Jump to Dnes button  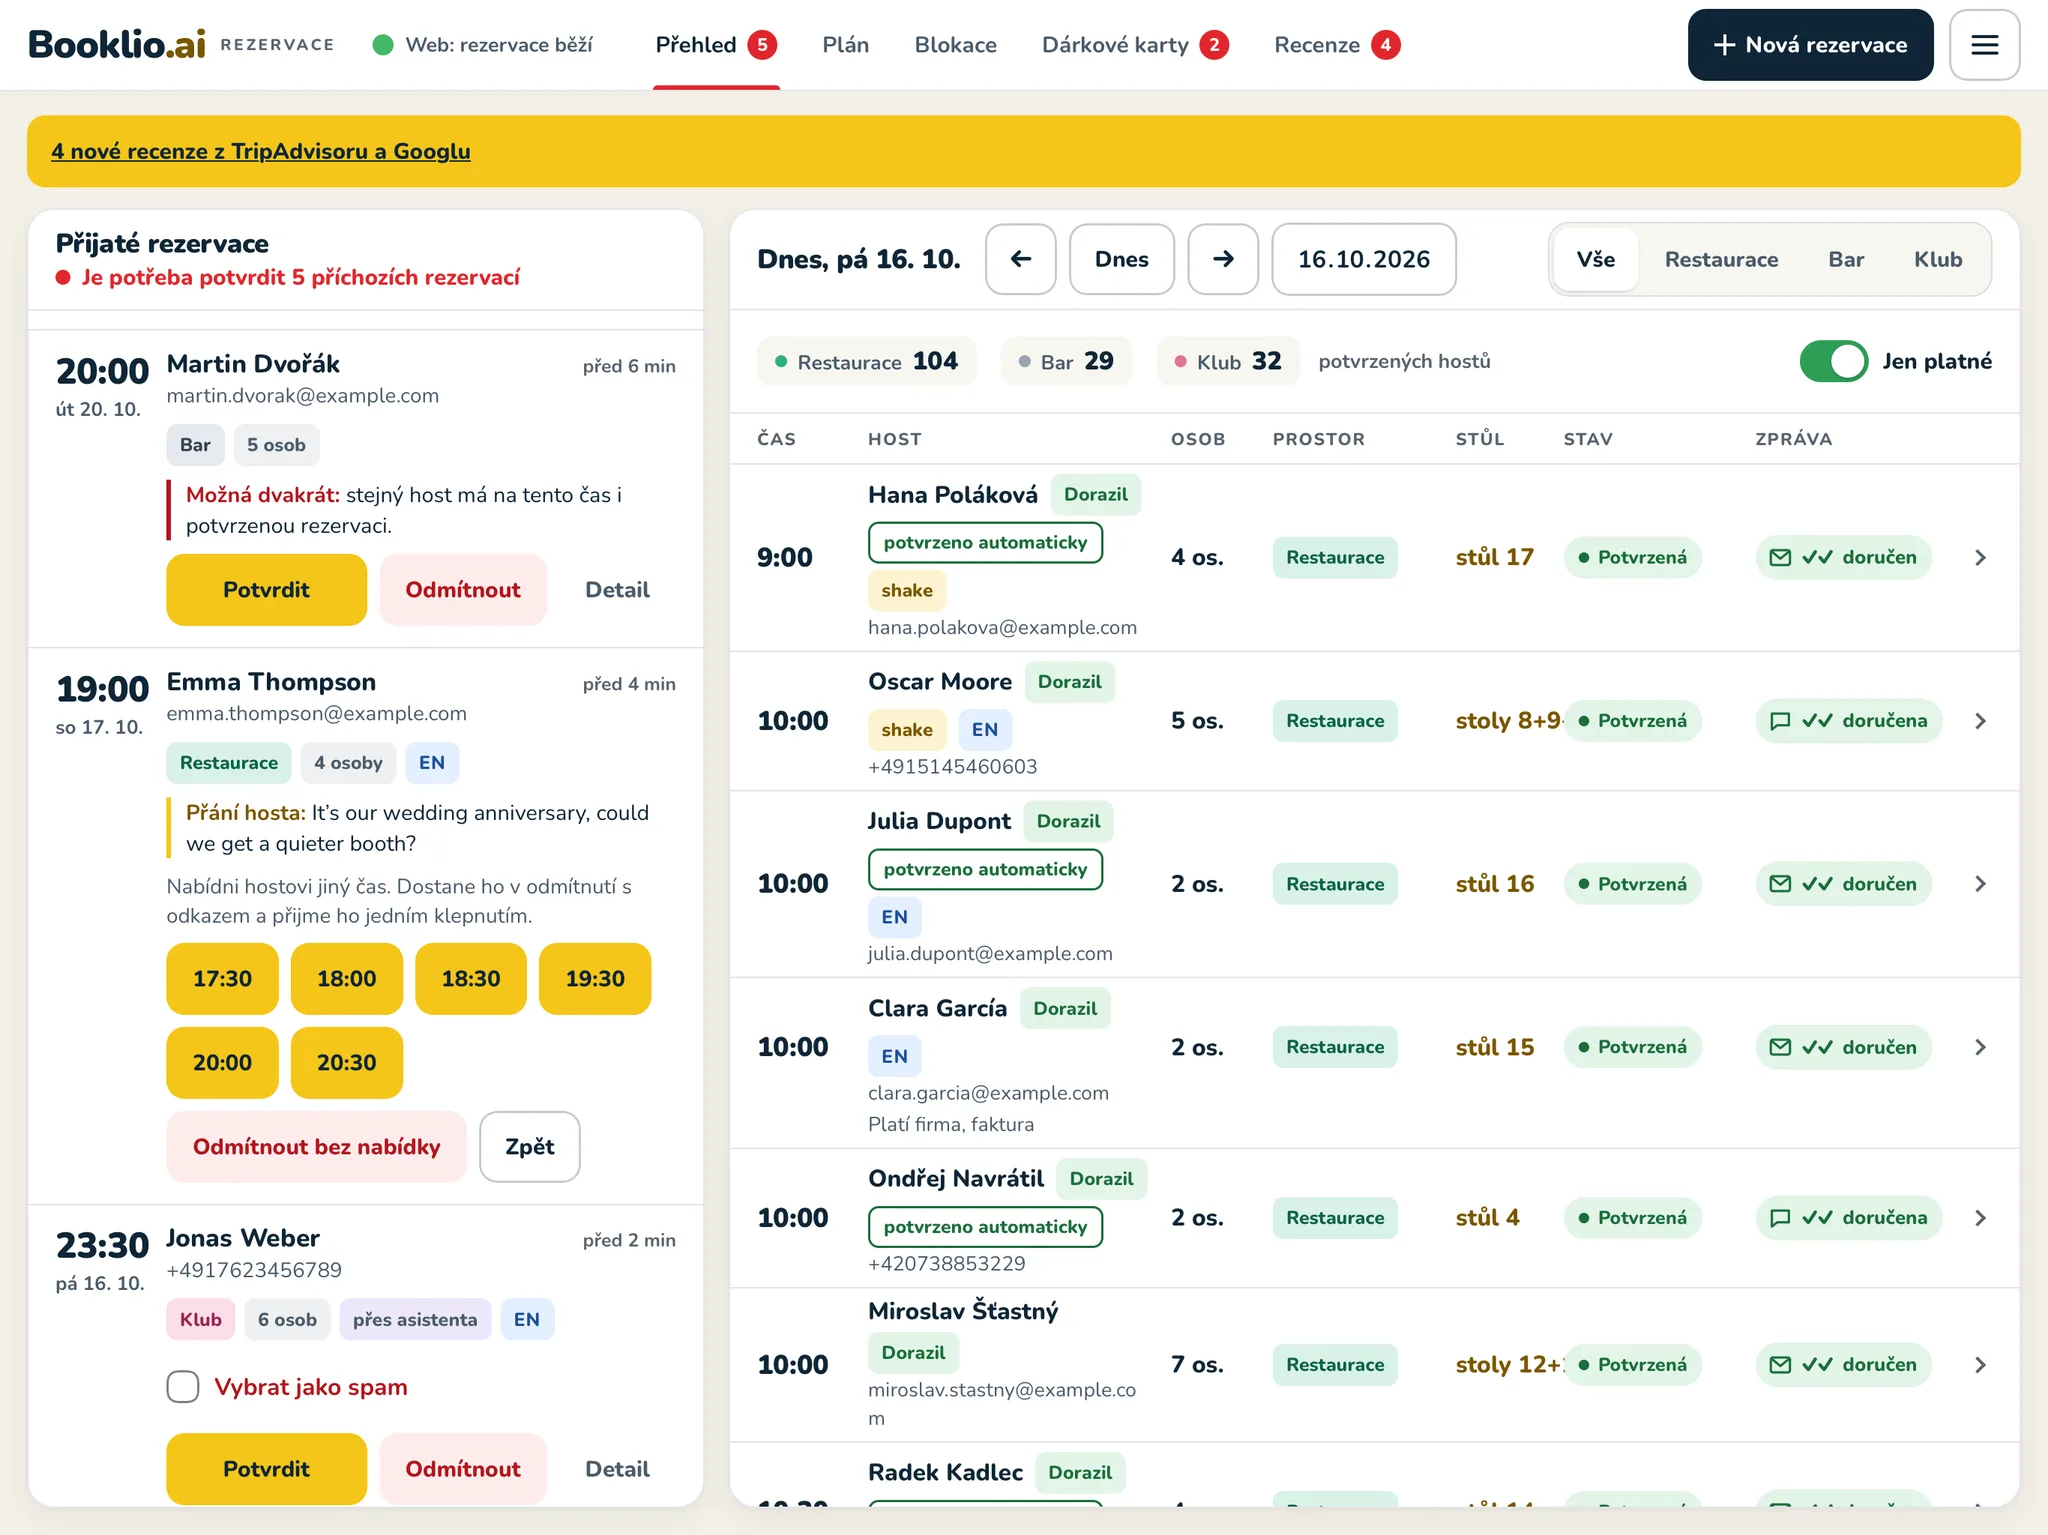point(1121,259)
